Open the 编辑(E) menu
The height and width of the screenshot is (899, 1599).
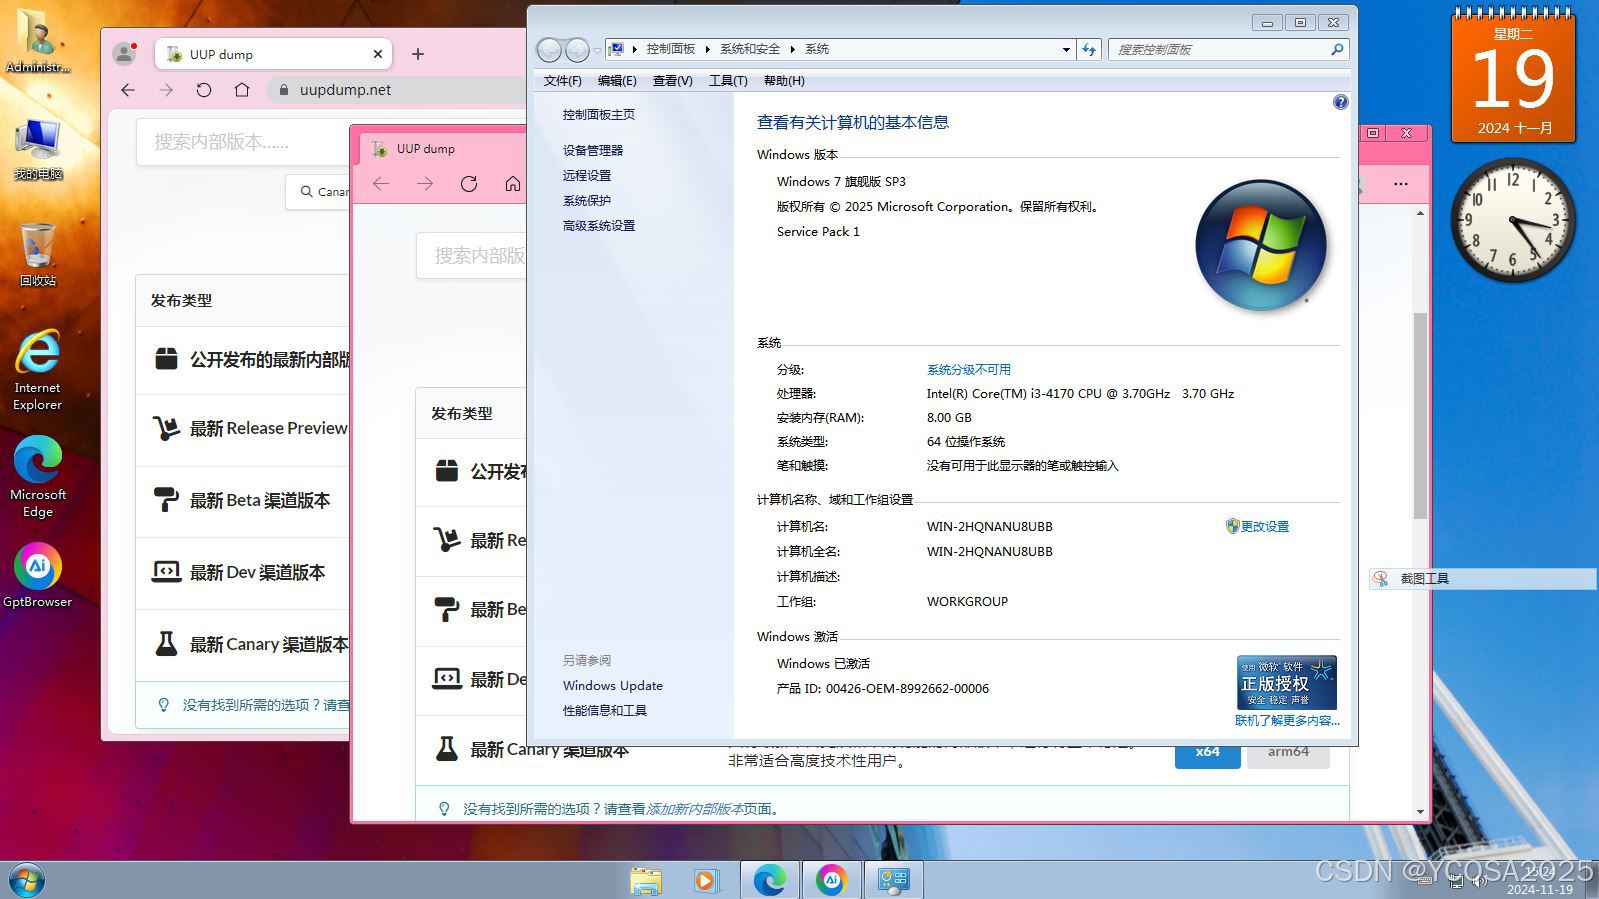(617, 81)
